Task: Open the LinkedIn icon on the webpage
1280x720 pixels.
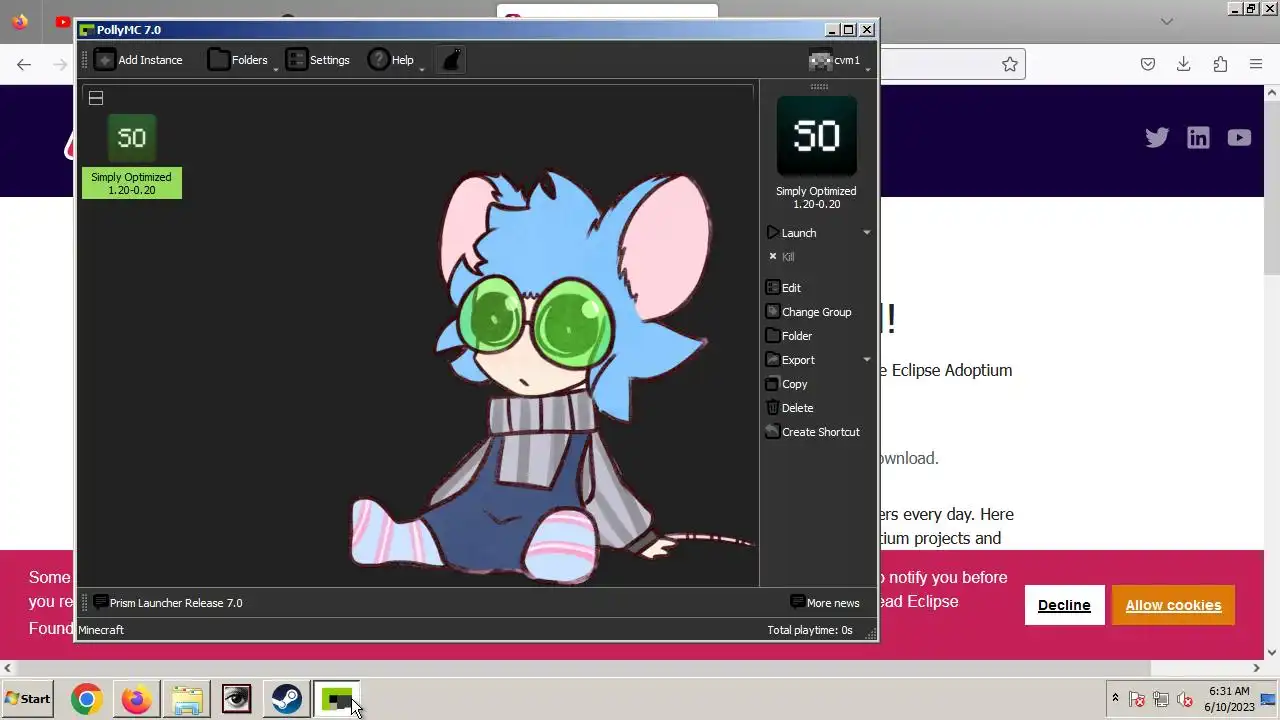Action: 1198,138
